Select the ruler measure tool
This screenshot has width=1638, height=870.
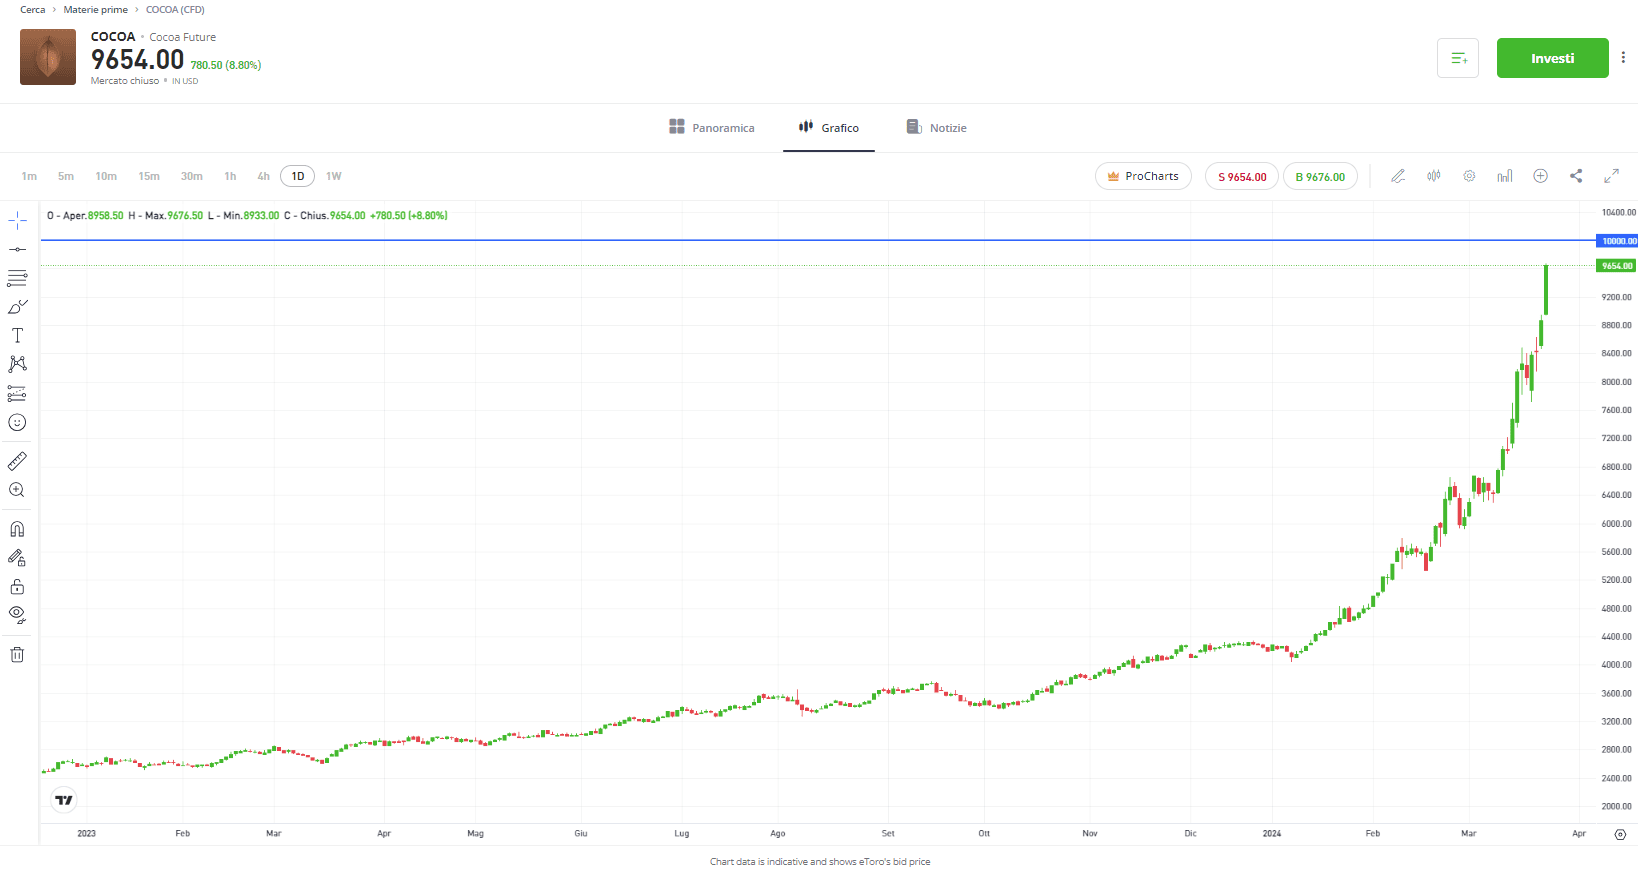[x=17, y=461]
